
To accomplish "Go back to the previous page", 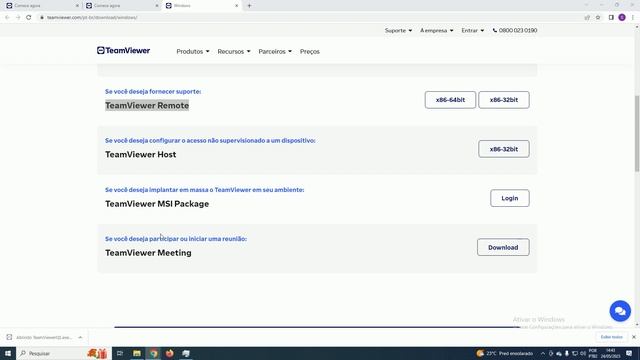I will (x=7, y=18).
